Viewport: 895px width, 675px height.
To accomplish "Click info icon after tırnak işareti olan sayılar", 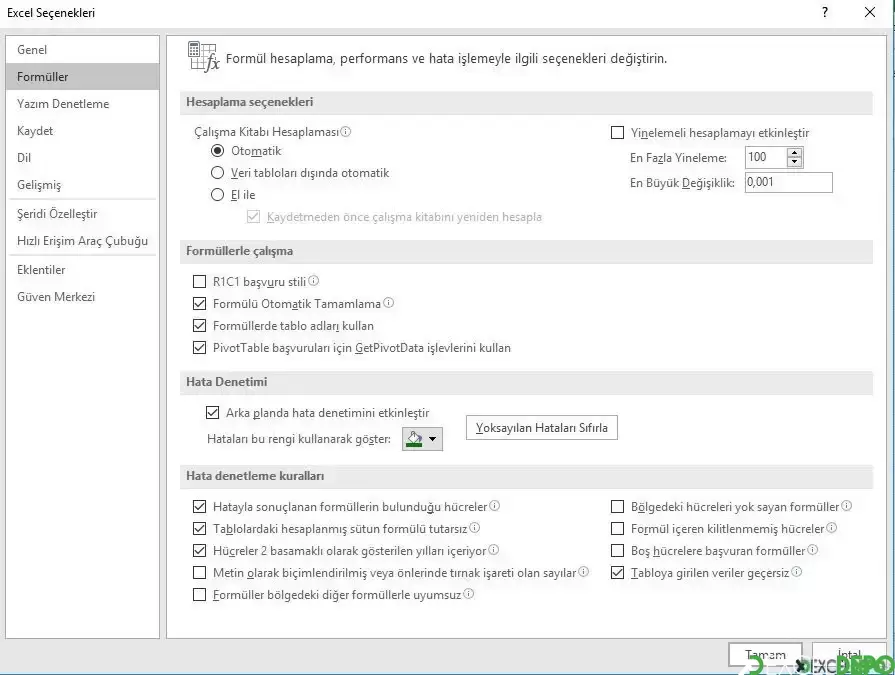I will coord(583,572).
